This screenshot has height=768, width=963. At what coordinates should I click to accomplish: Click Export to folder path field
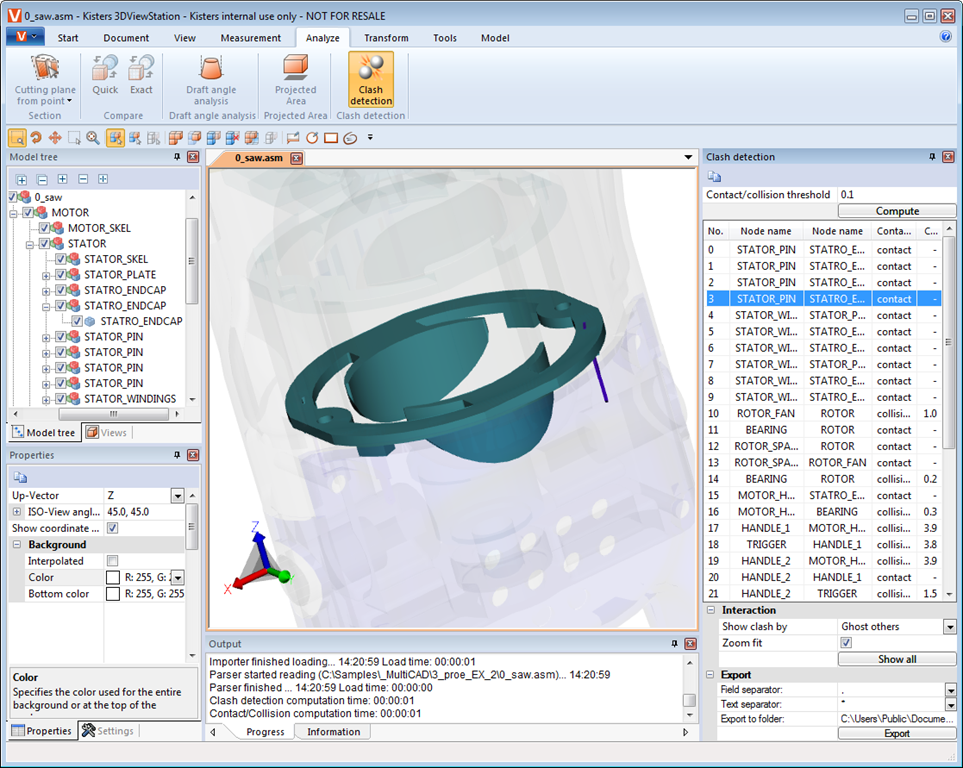click(897, 719)
